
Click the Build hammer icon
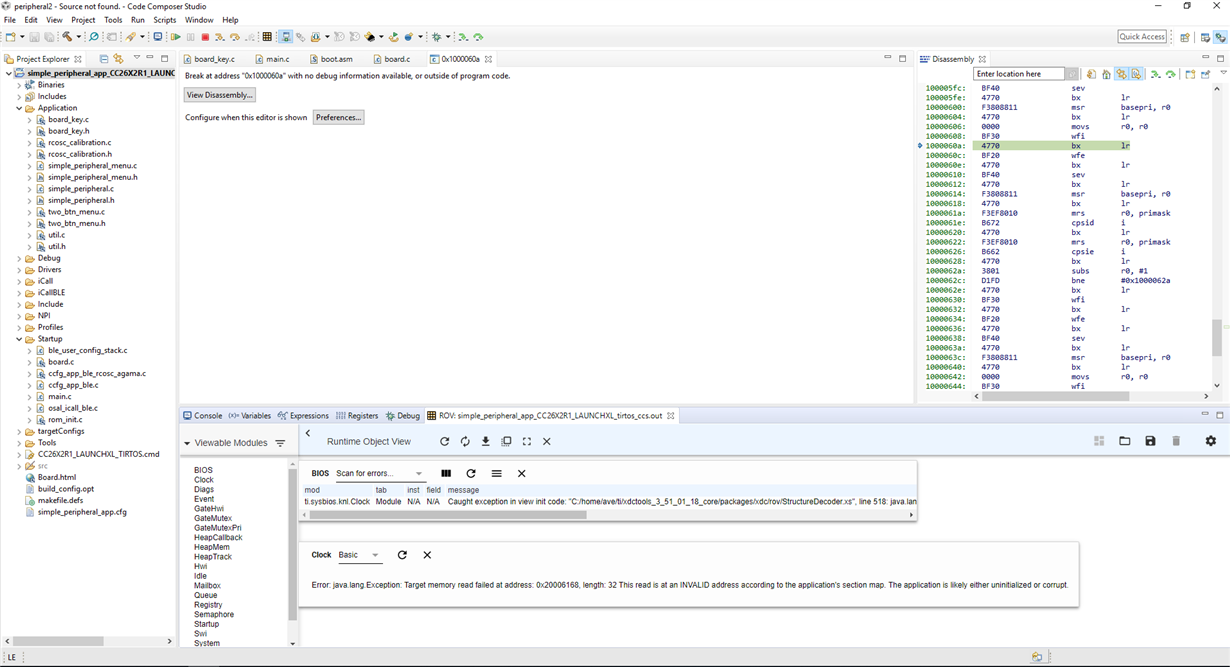coord(66,37)
